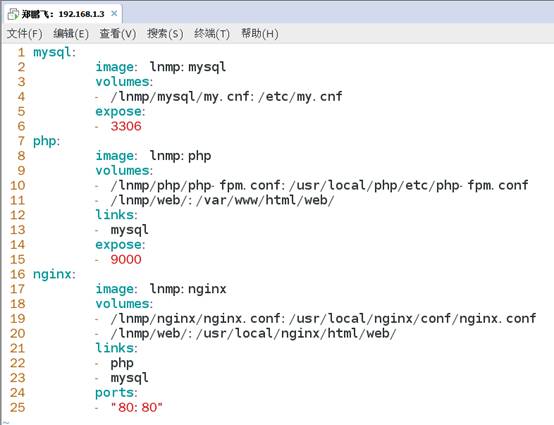
Task: Click the 'php:' key on line 7
Action: pos(47,141)
